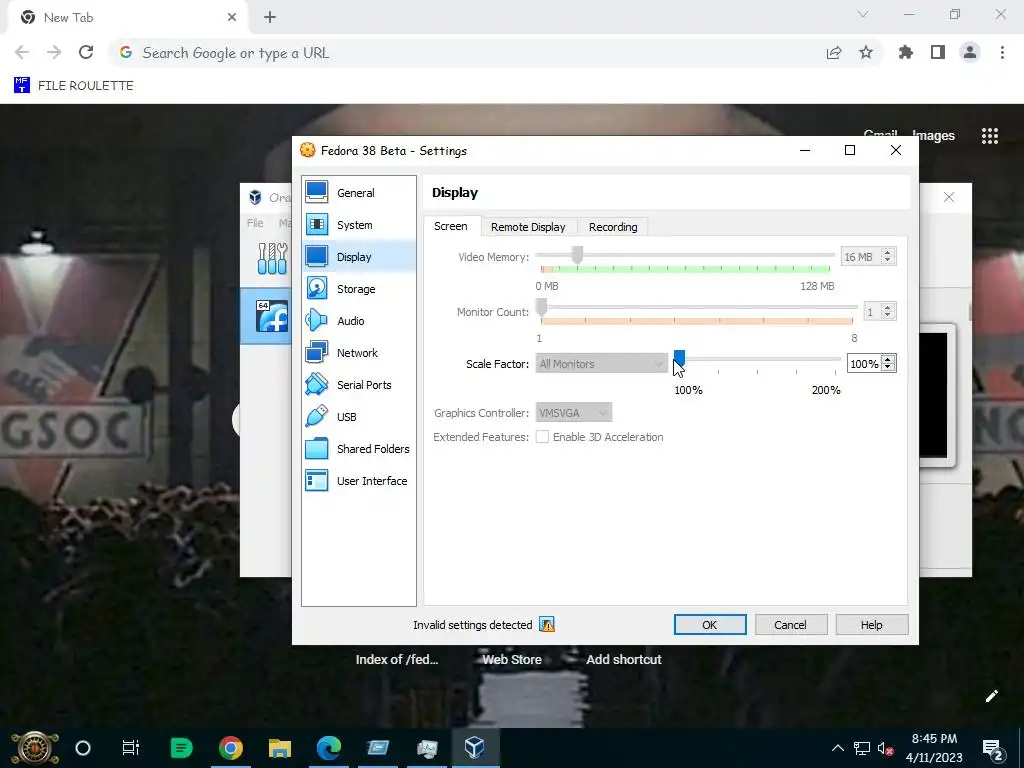Open the User Interface settings category
Viewport: 1024px width, 768px height.
click(x=359, y=481)
